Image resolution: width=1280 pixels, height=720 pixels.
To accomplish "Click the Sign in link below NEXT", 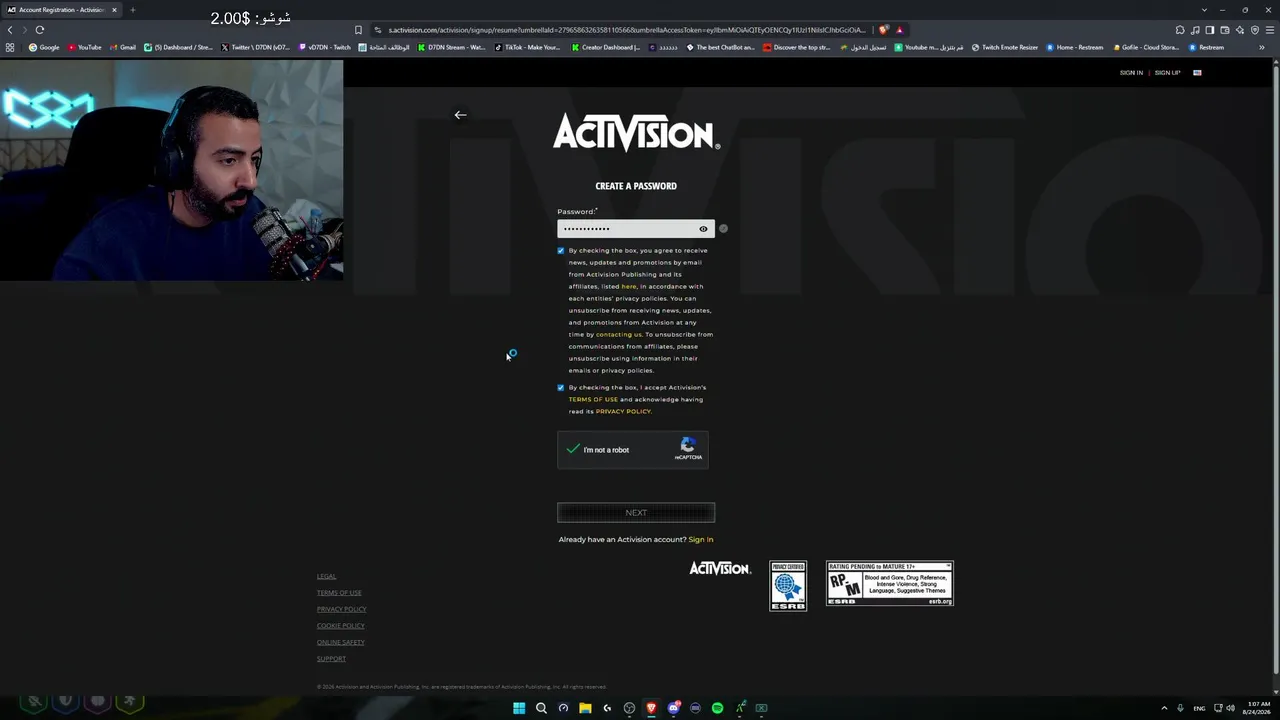I will pyautogui.click(x=701, y=540).
